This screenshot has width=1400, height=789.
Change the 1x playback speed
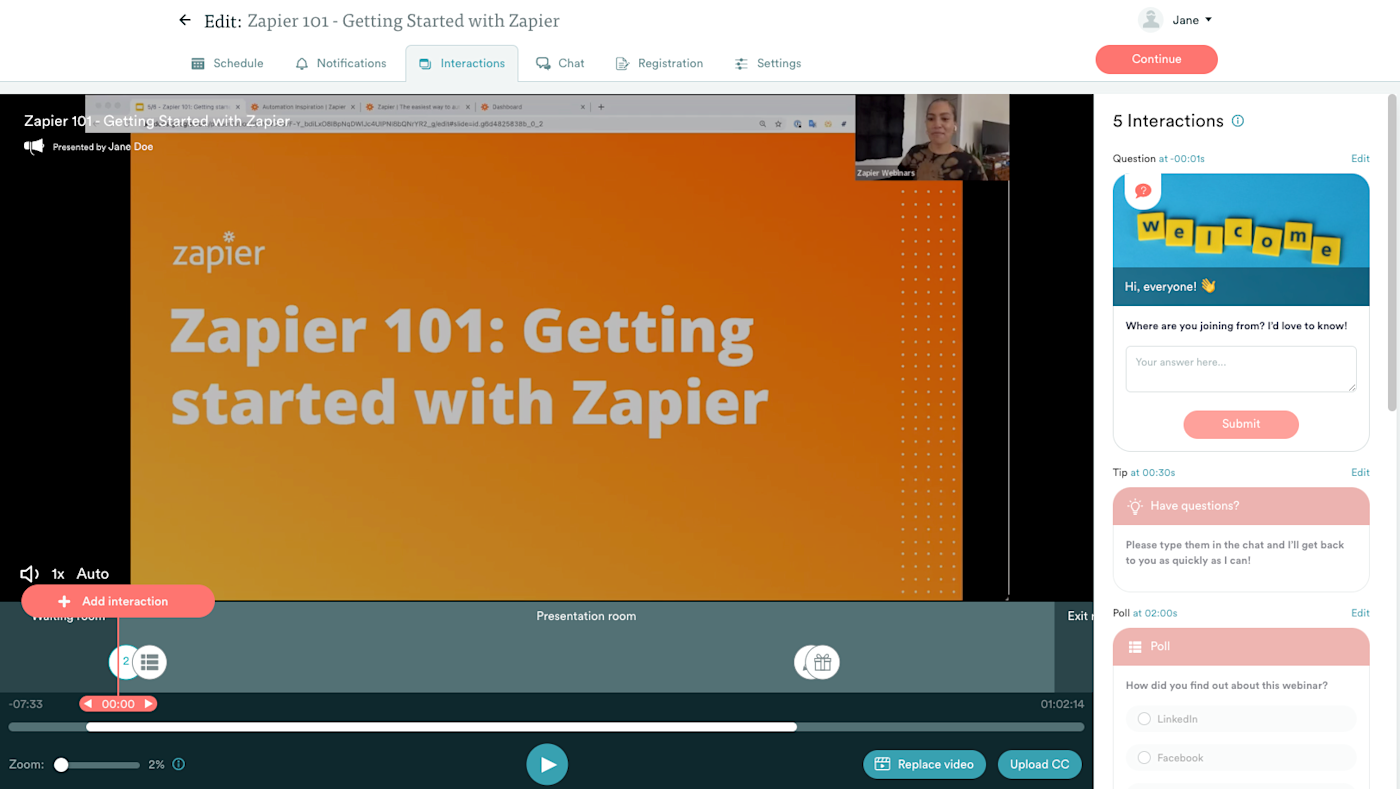pyautogui.click(x=58, y=574)
